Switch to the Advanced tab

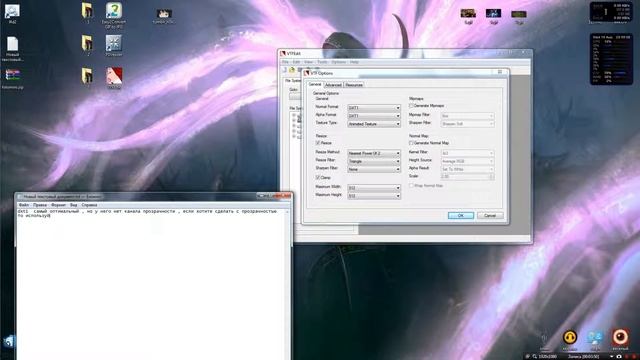click(333, 85)
